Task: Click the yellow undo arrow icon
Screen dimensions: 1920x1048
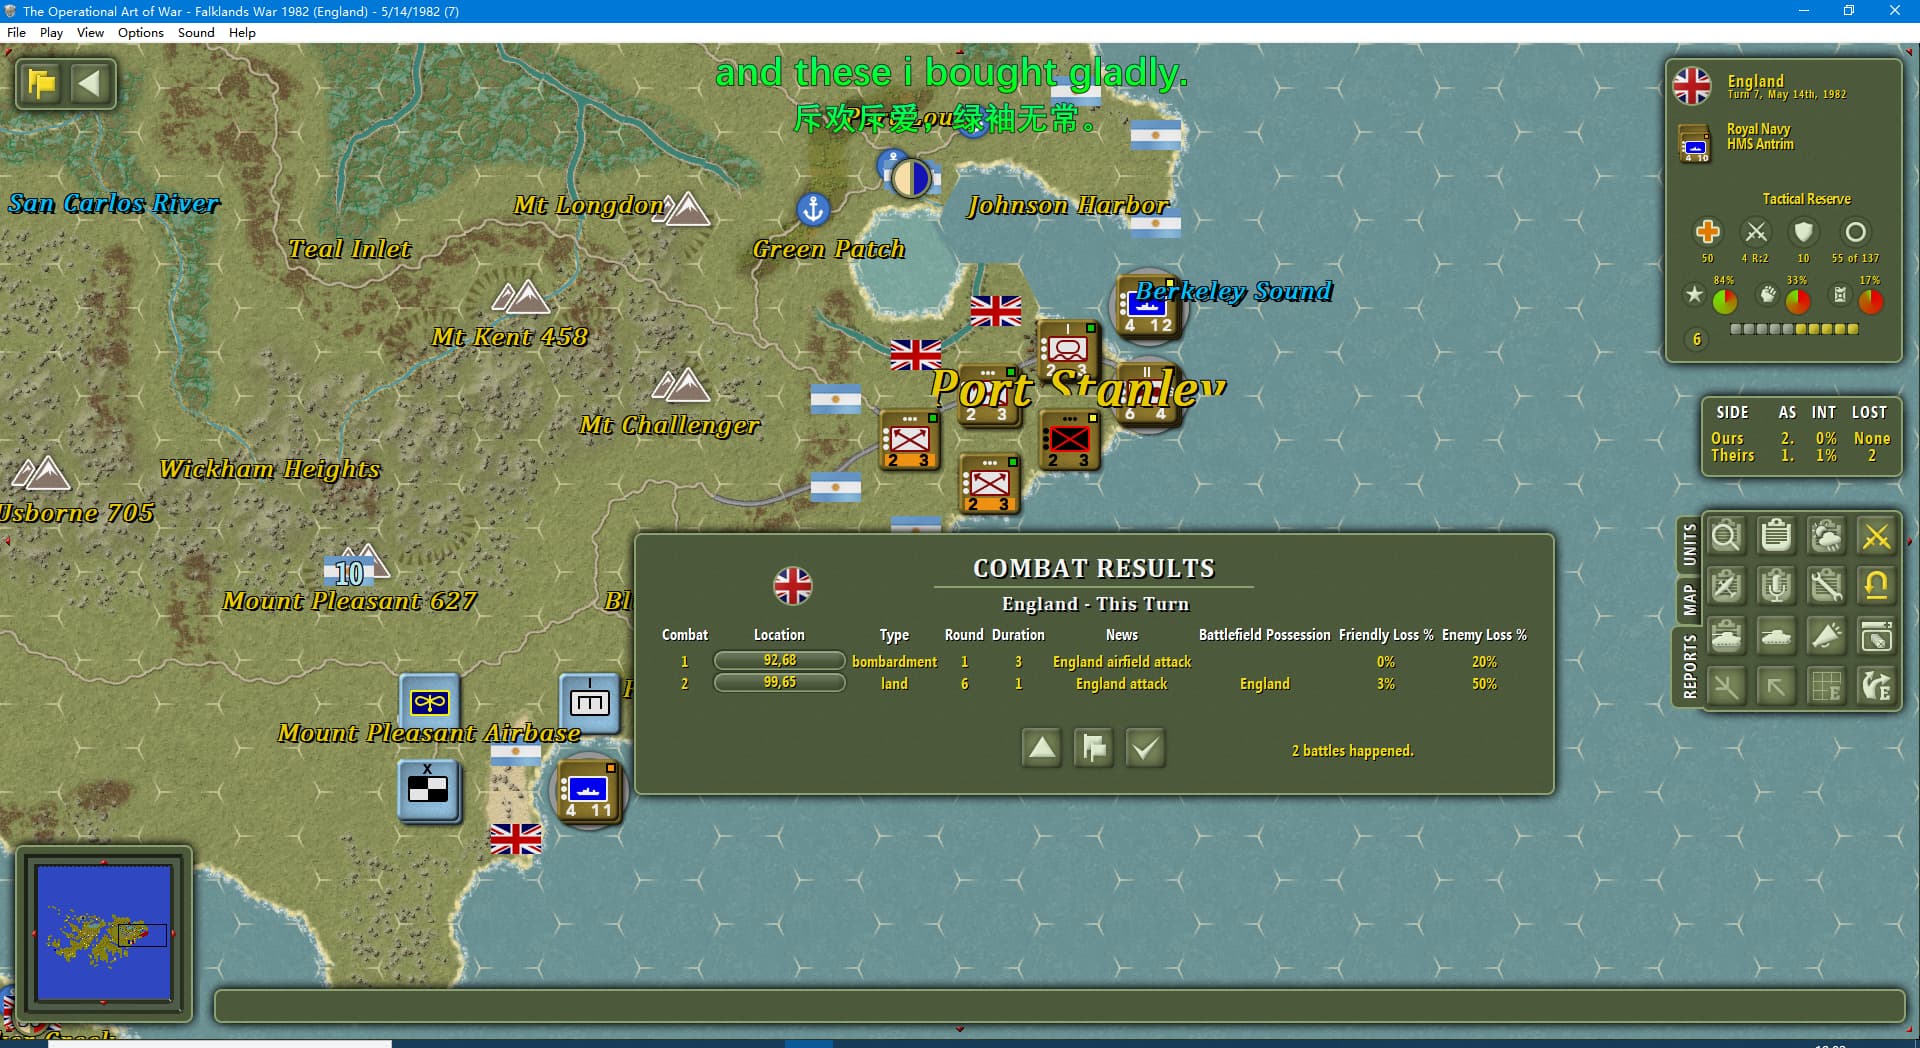Action: (1876, 586)
